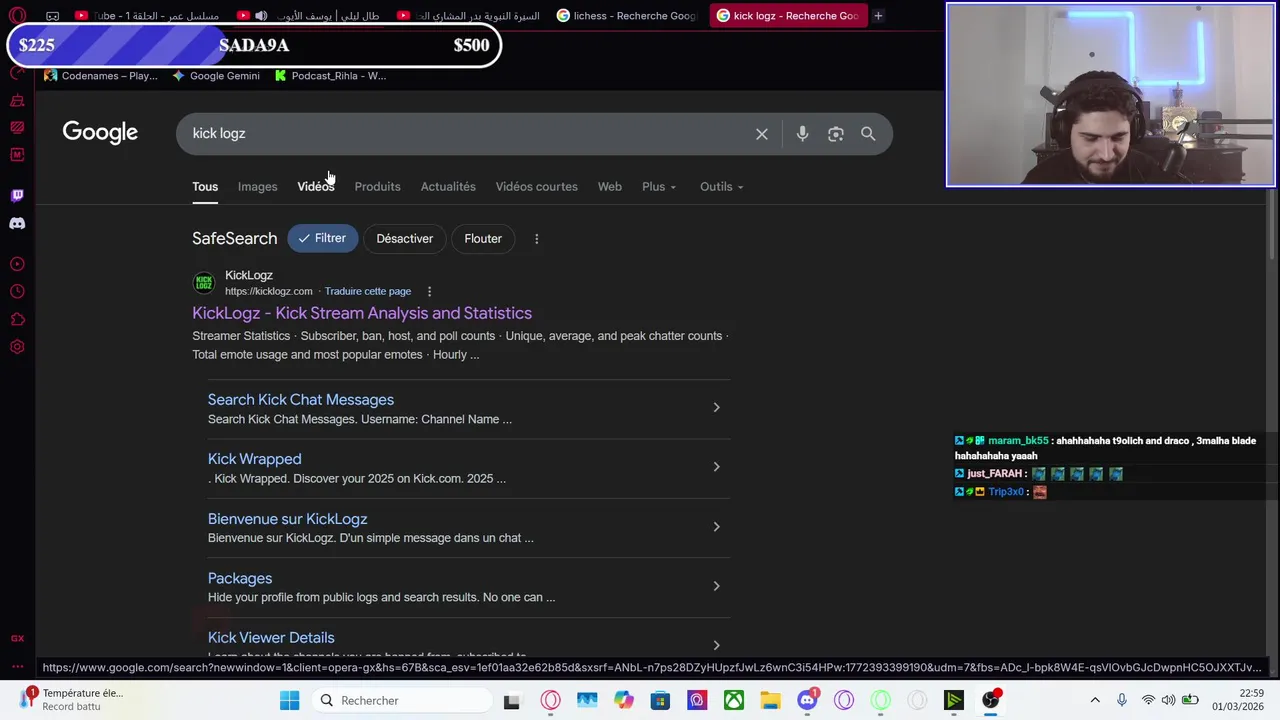Image resolution: width=1280 pixels, height=720 pixels.
Task: Open Kick Wrapped sitelink
Action: click(254, 459)
